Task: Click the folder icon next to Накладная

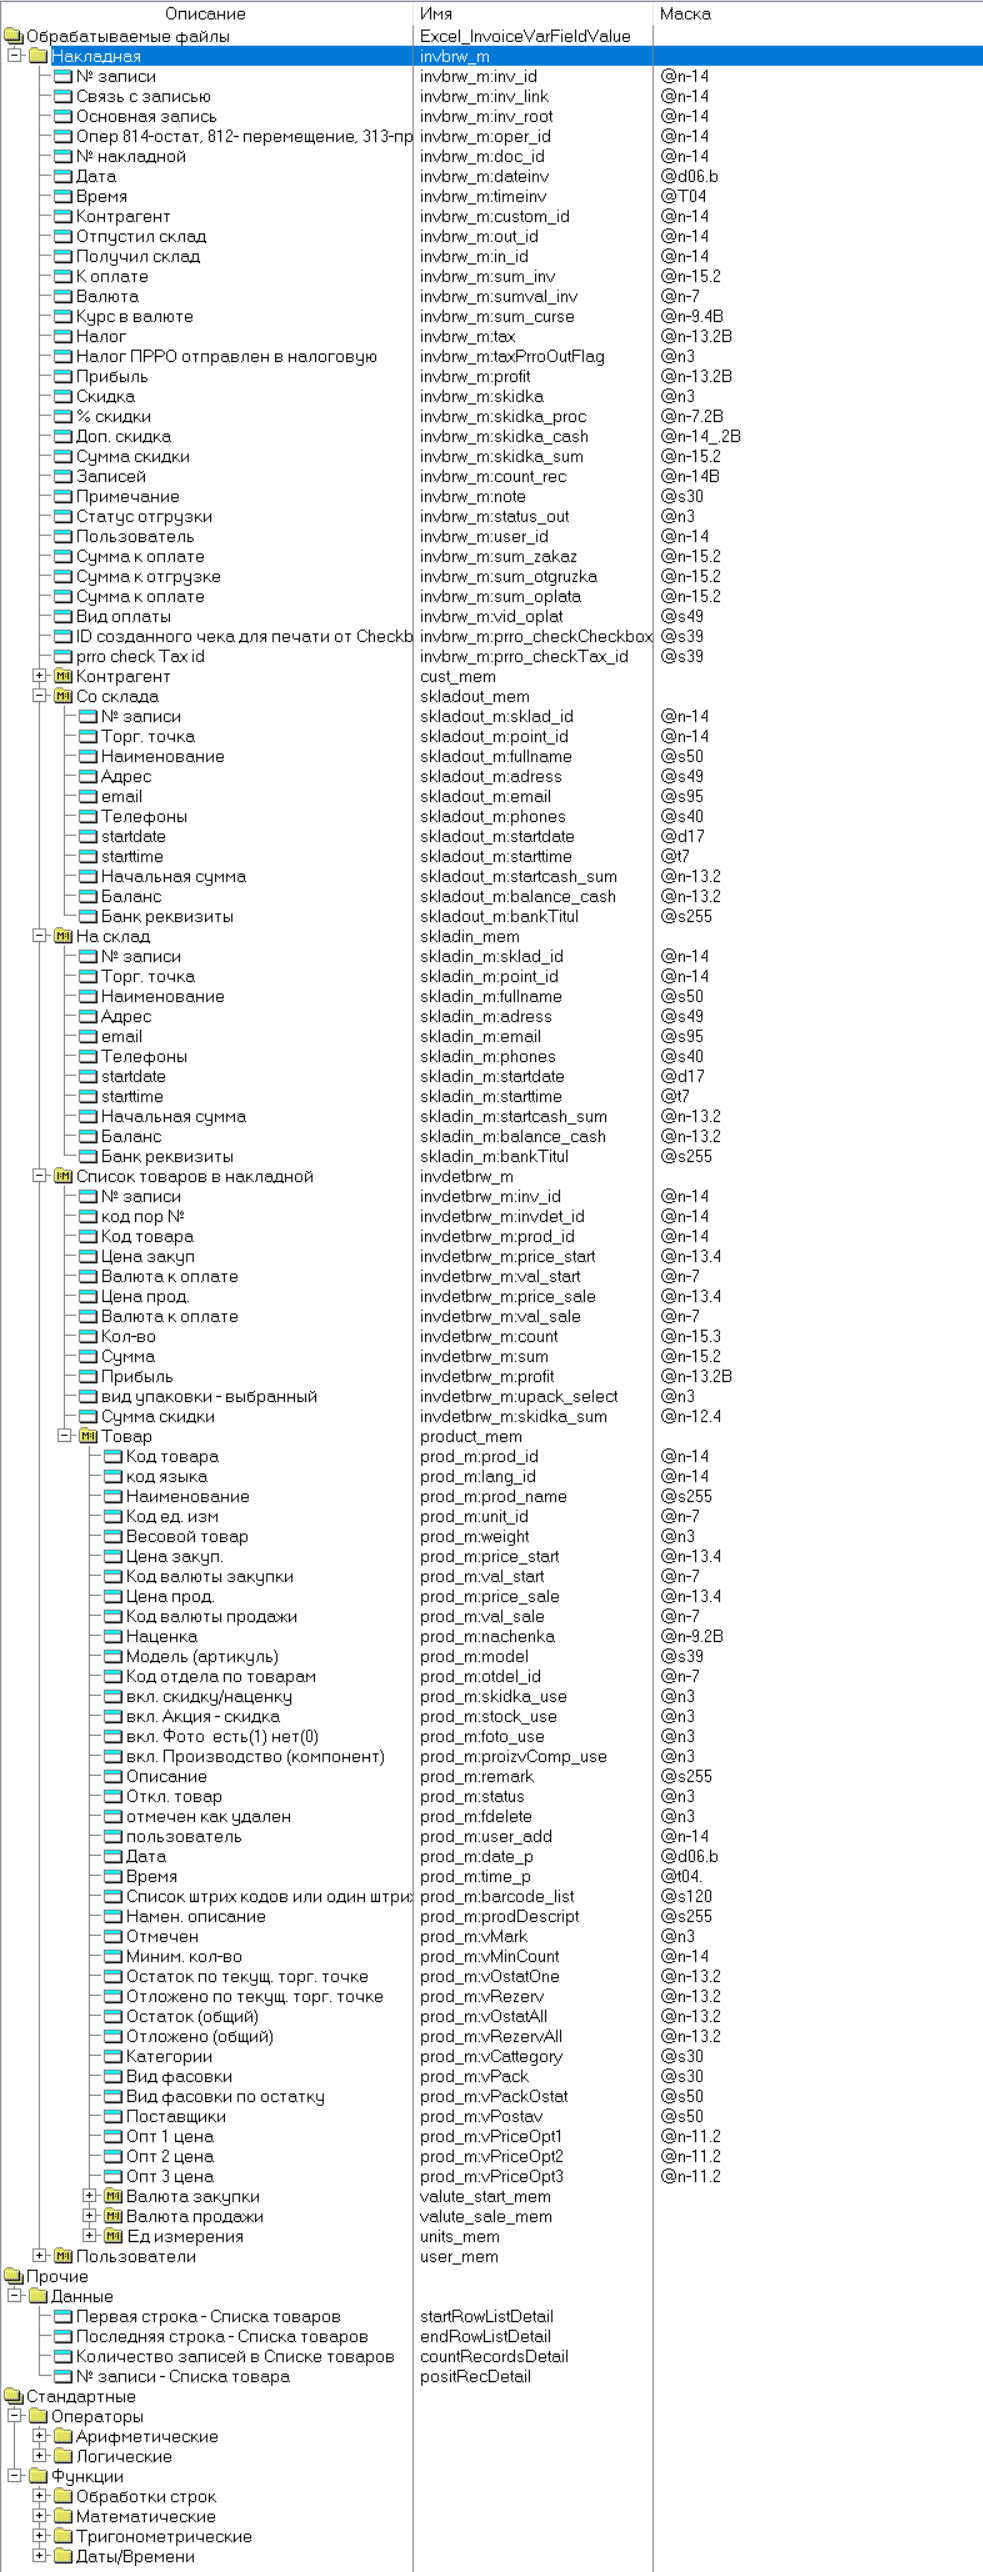Action: (39, 57)
